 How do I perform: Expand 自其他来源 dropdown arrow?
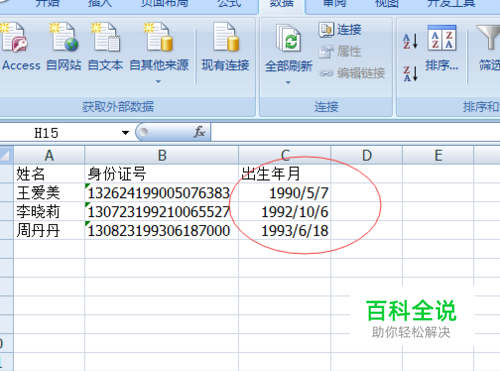tap(158, 81)
